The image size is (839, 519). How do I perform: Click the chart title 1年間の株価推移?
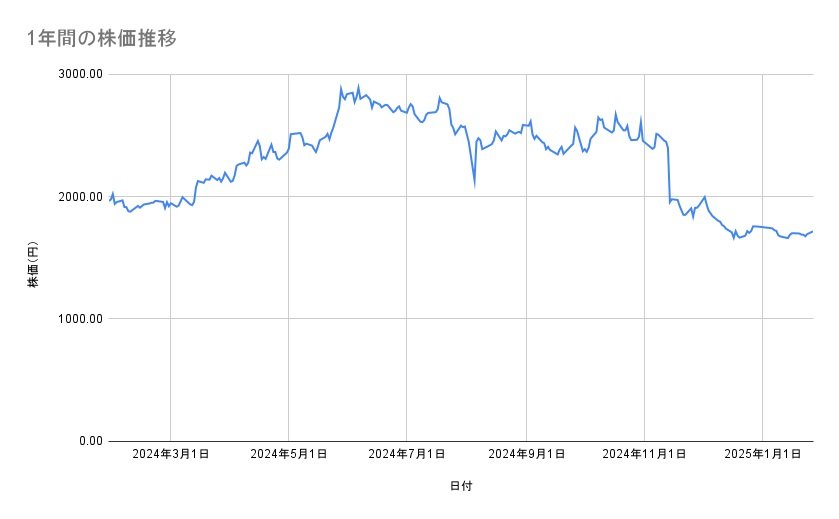pos(103,38)
